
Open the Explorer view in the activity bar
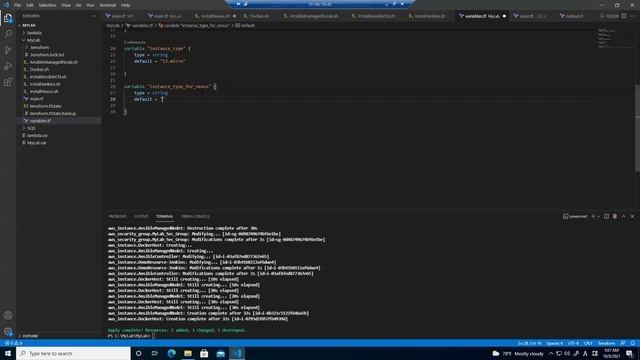pyautogui.click(x=8, y=18)
